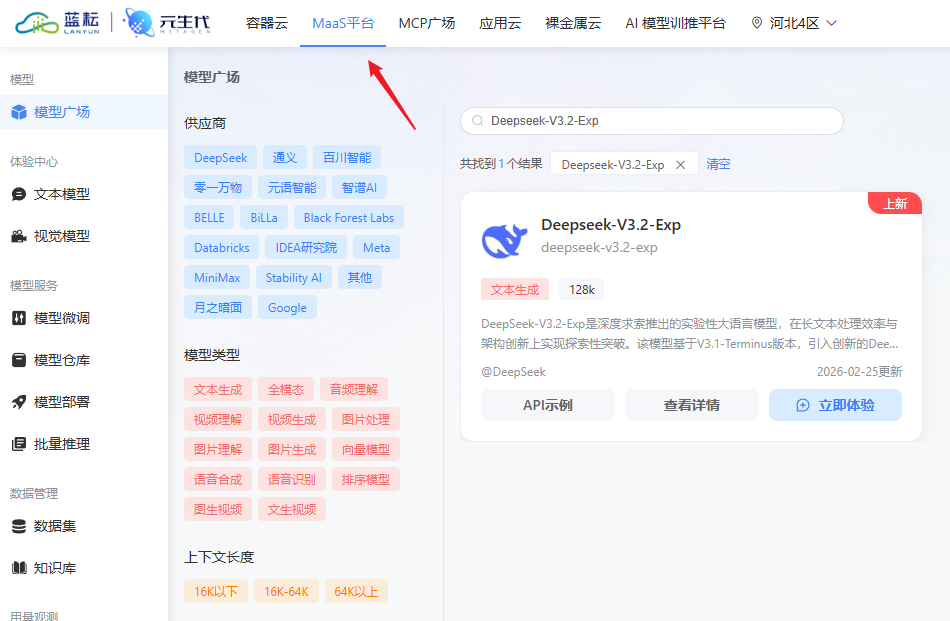
Task: Click the 上新 badge on card
Action: coord(895,204)
